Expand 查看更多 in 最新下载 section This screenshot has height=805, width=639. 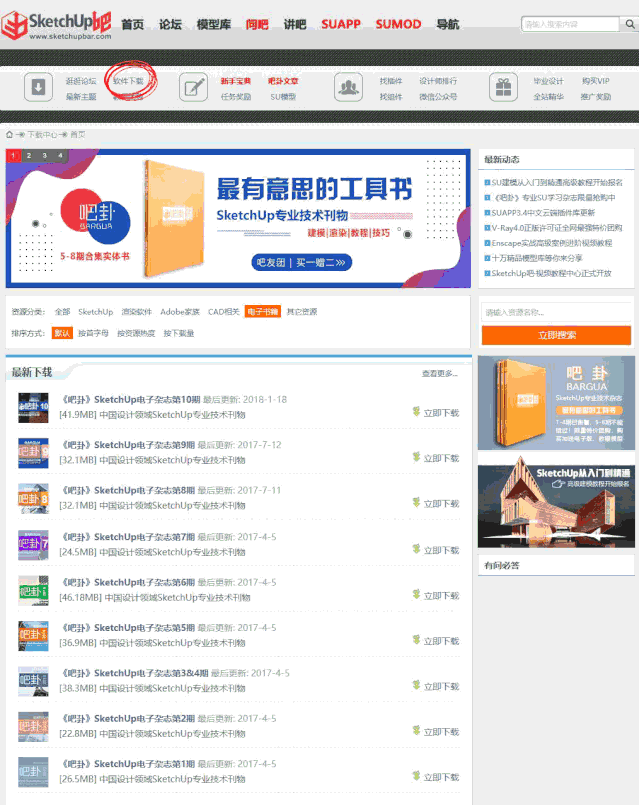tap(439, 373)
